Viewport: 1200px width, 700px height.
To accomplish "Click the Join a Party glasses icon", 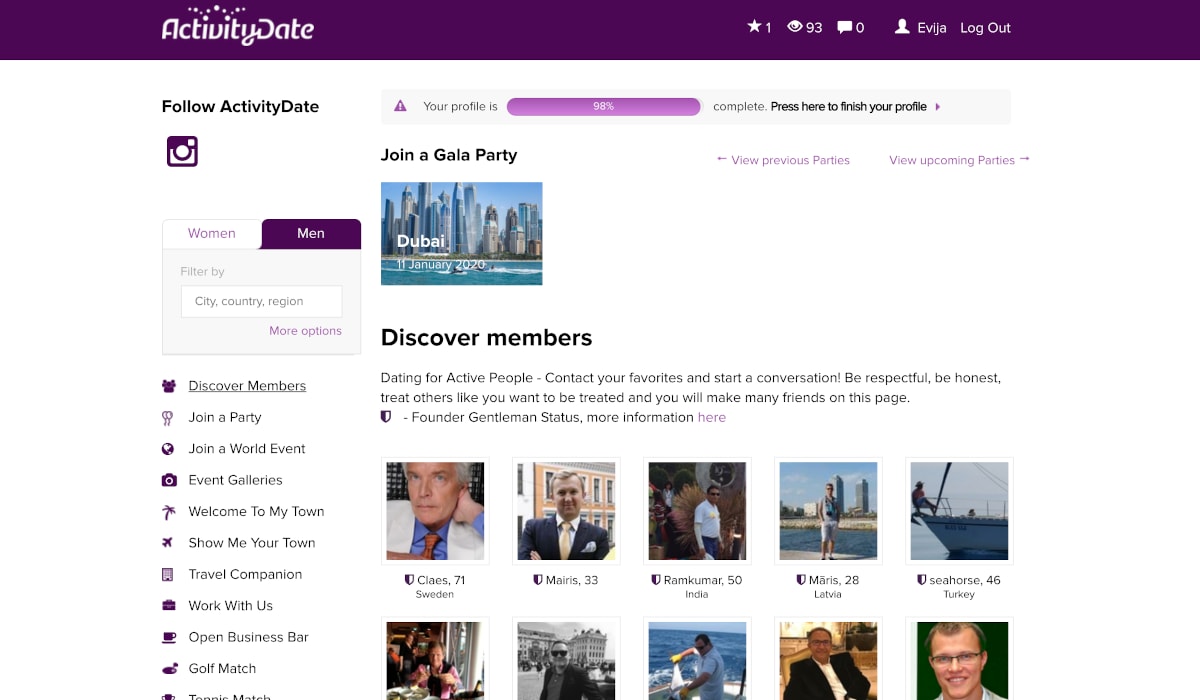I will tap(168, 417).
